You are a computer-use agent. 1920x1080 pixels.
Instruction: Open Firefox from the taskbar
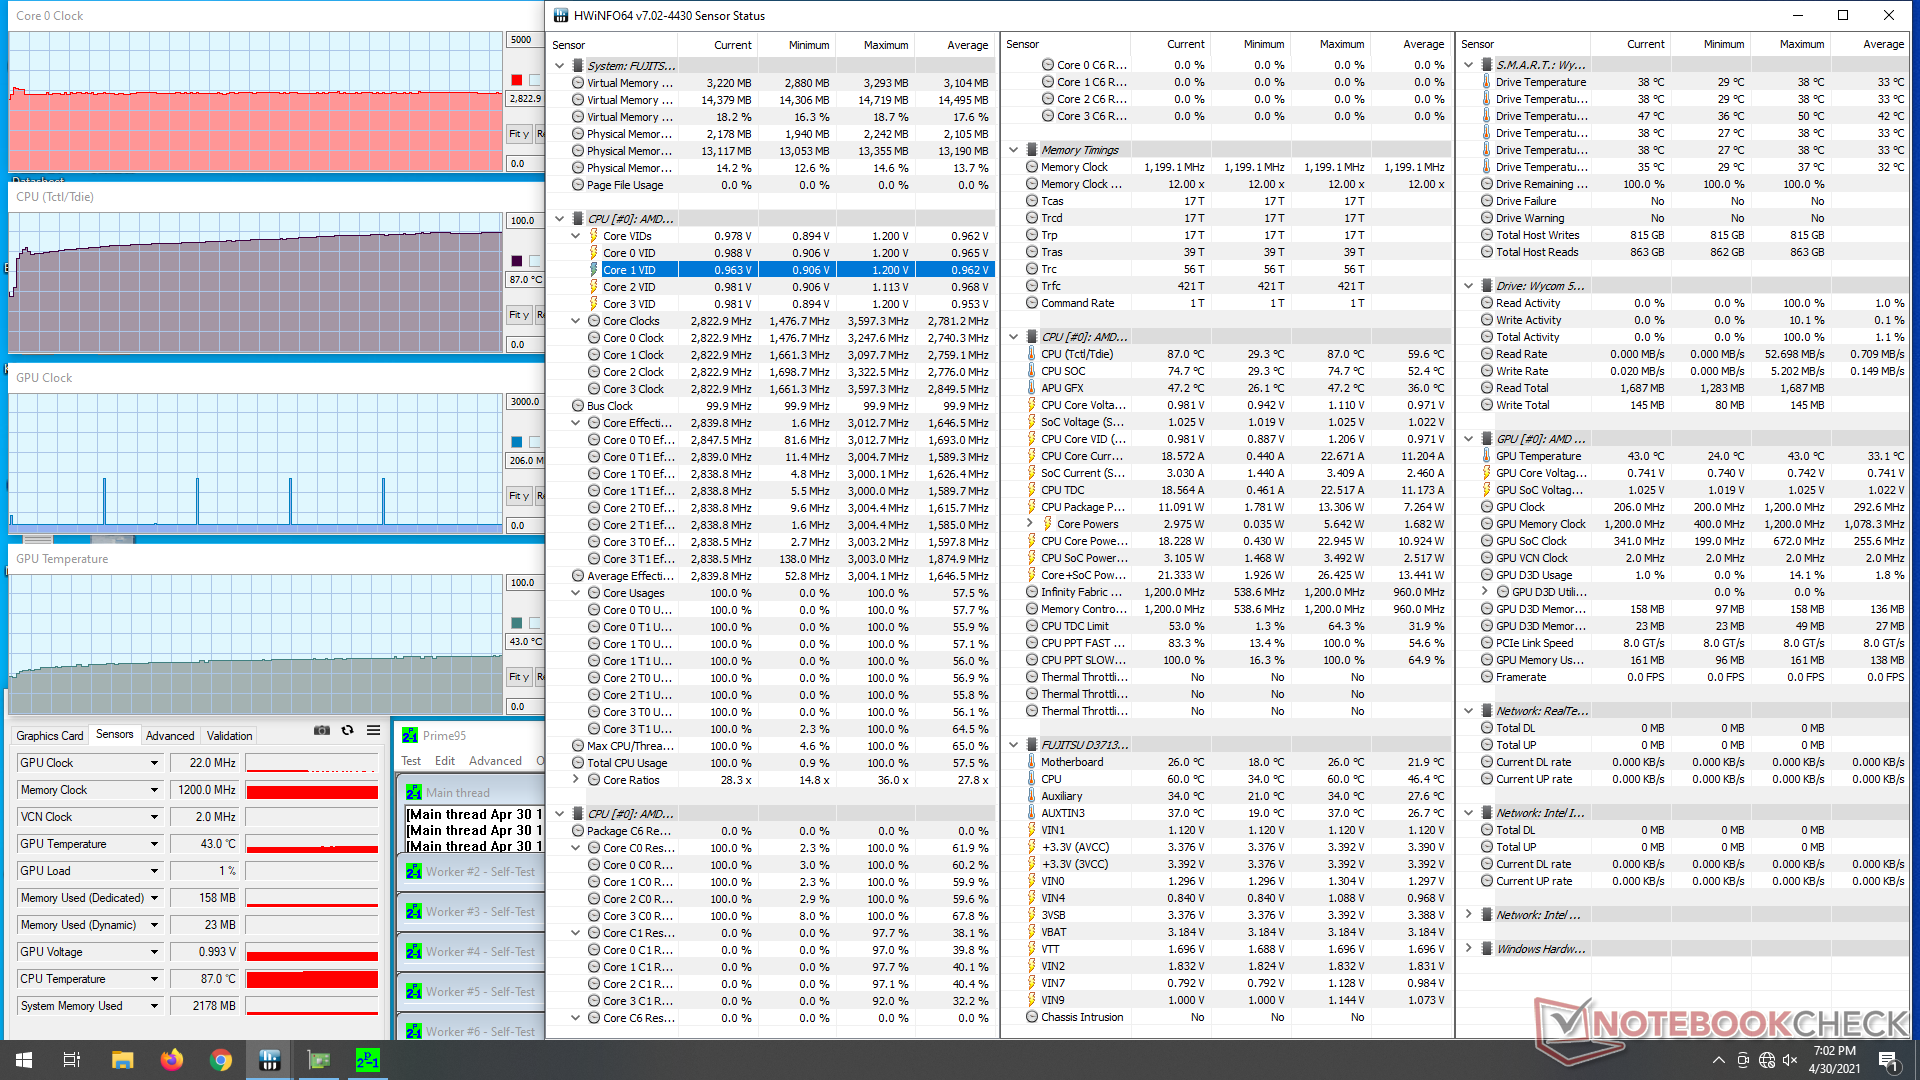pyautogui.click(x=171, y=1060)
